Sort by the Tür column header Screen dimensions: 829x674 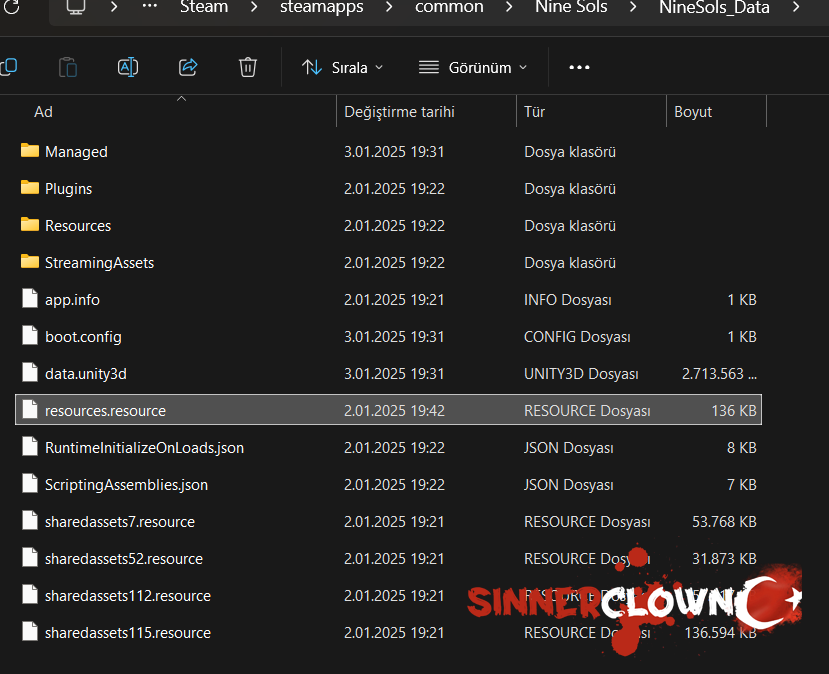[x=534, y=112]
